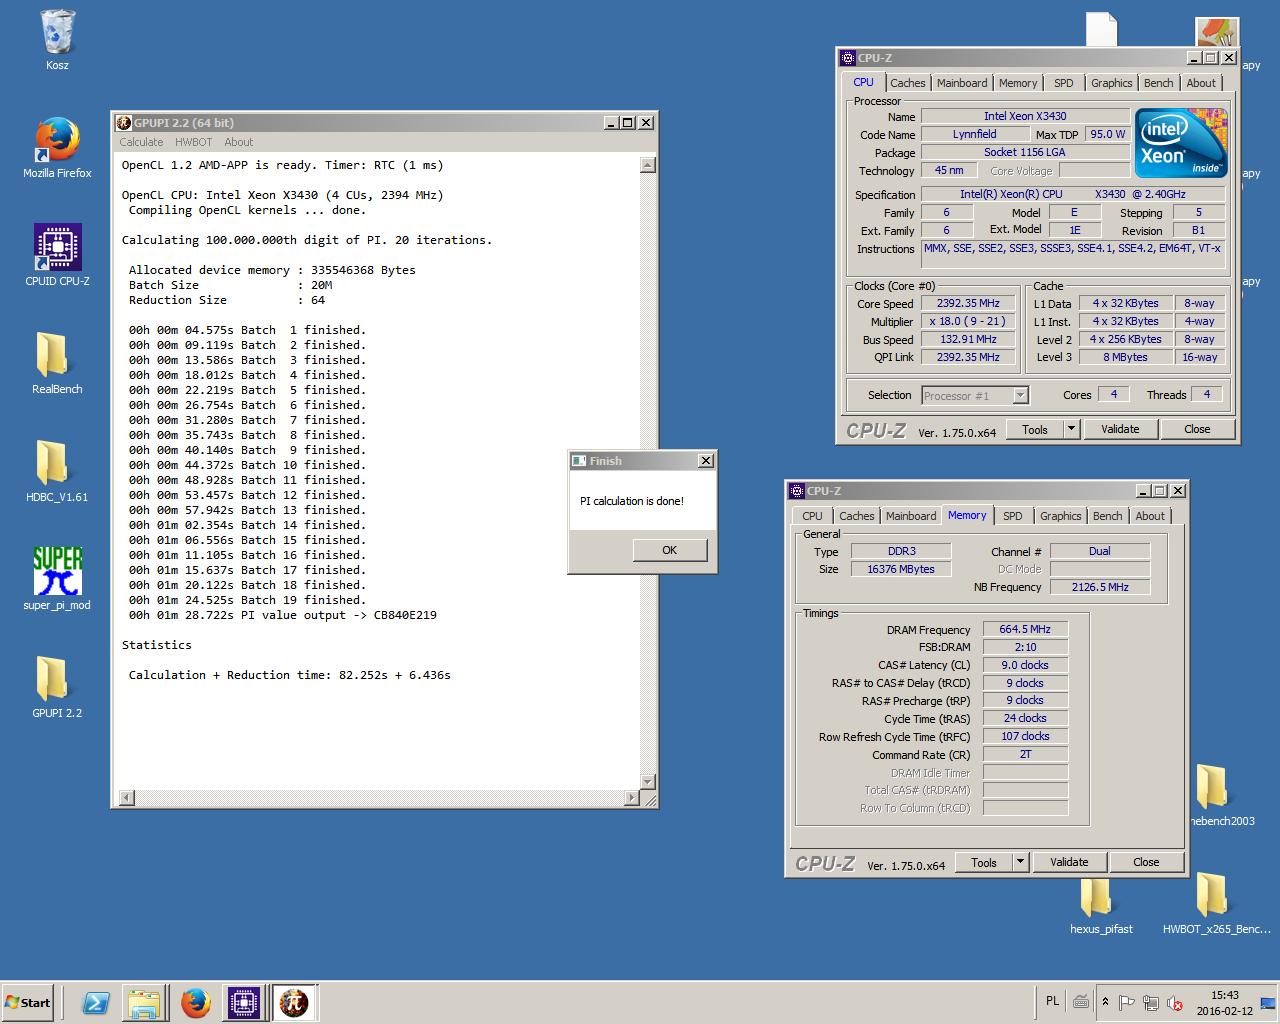Select SPD tab in lower CPU-Z window
The height and width of the screenshot is (1024, 1280).
point(1012,516)
